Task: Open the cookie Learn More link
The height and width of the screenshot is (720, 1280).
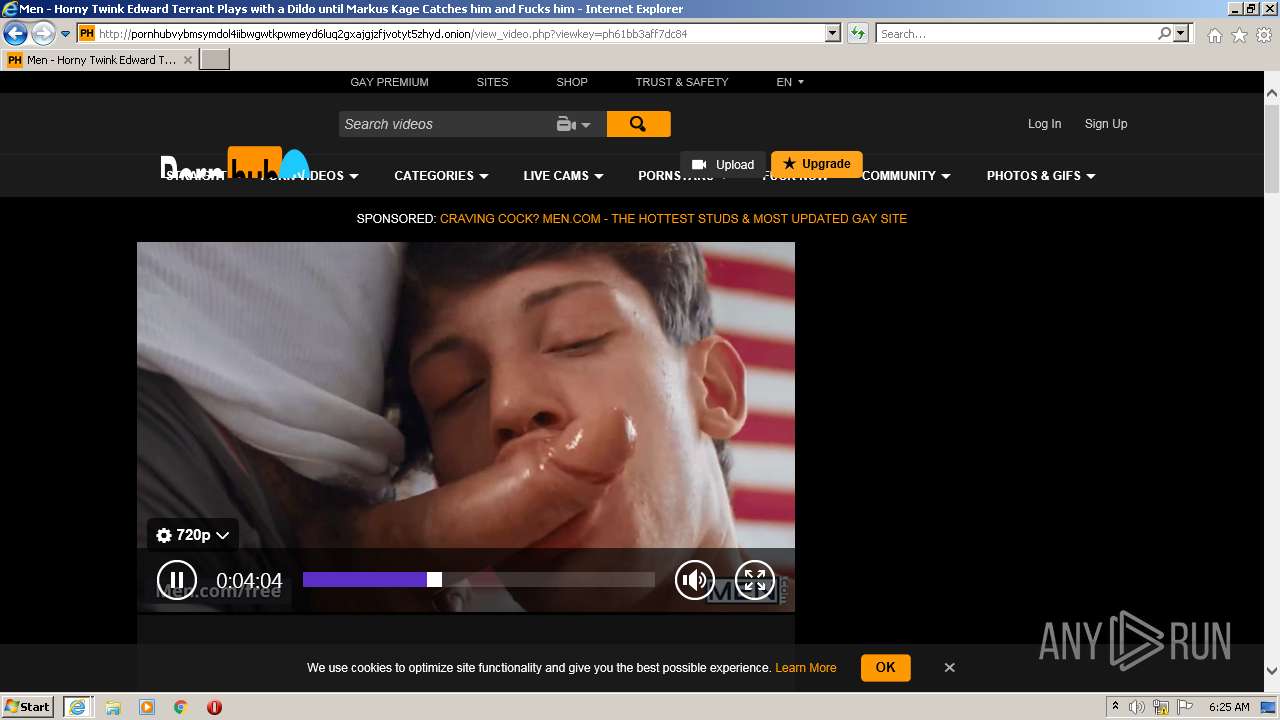Action: (x=806, y=668)
